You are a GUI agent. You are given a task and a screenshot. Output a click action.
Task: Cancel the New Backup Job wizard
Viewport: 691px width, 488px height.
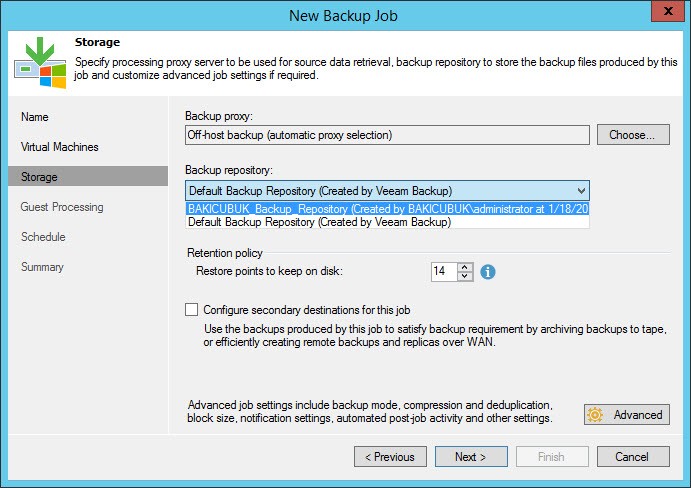633,457
